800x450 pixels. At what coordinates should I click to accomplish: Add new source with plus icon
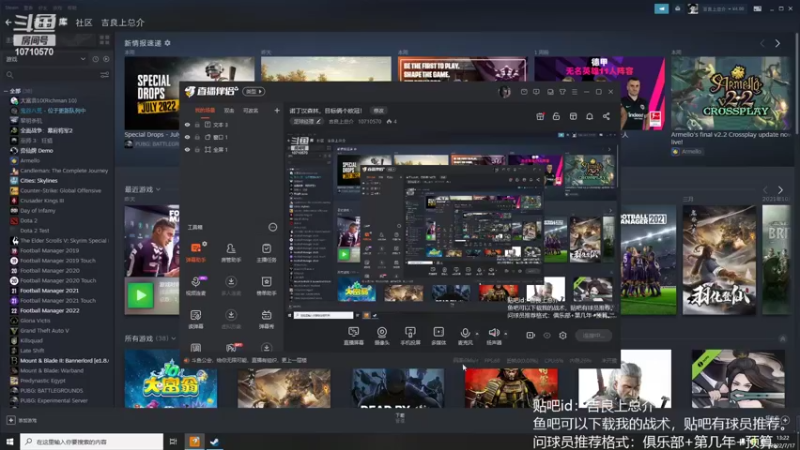click(277, 110)
